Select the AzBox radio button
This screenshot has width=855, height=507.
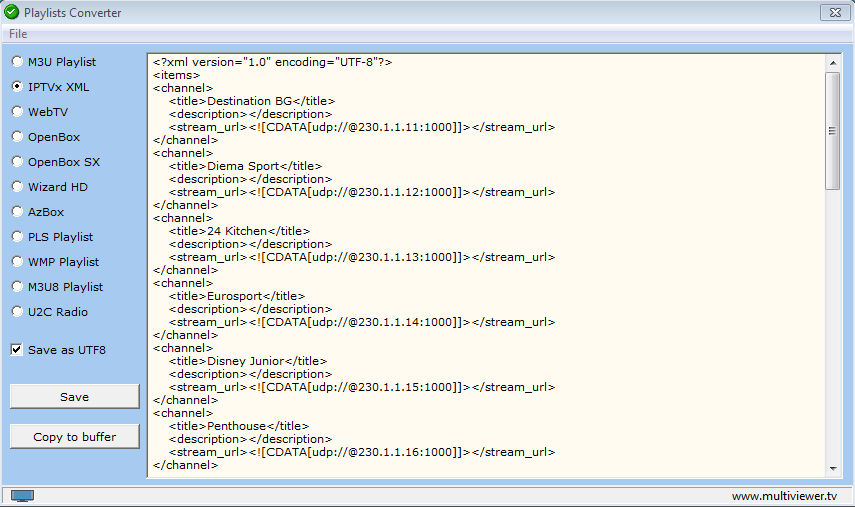click(x=17, y=212)
